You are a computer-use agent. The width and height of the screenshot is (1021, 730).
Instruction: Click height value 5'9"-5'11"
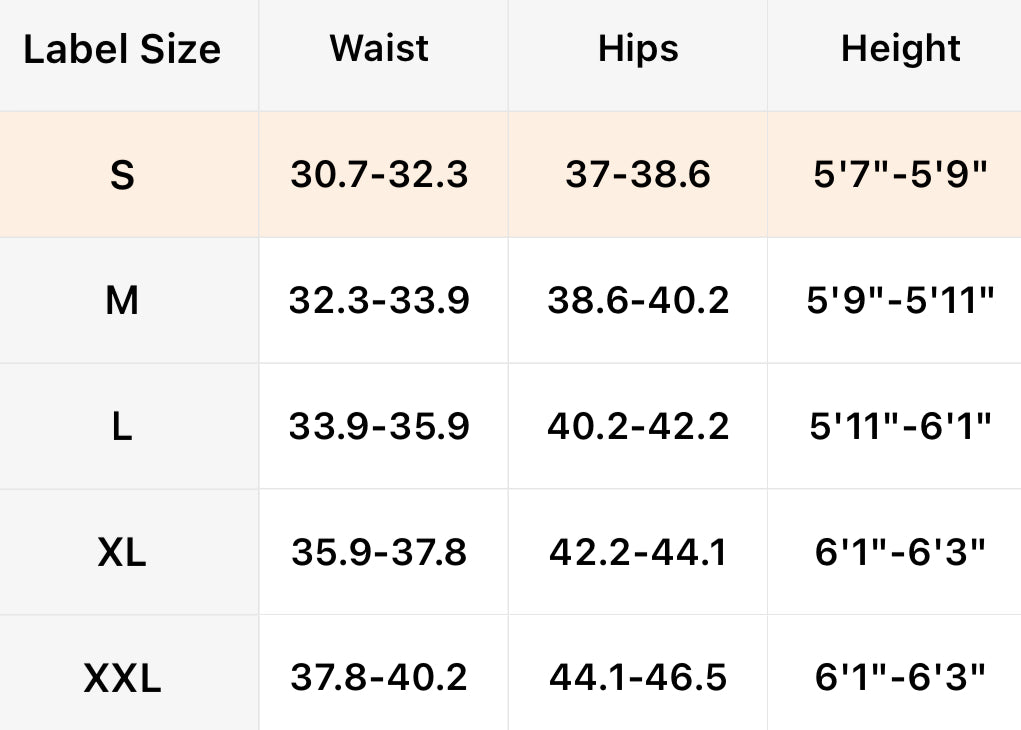pyautogui.click(x=900, y=300)
